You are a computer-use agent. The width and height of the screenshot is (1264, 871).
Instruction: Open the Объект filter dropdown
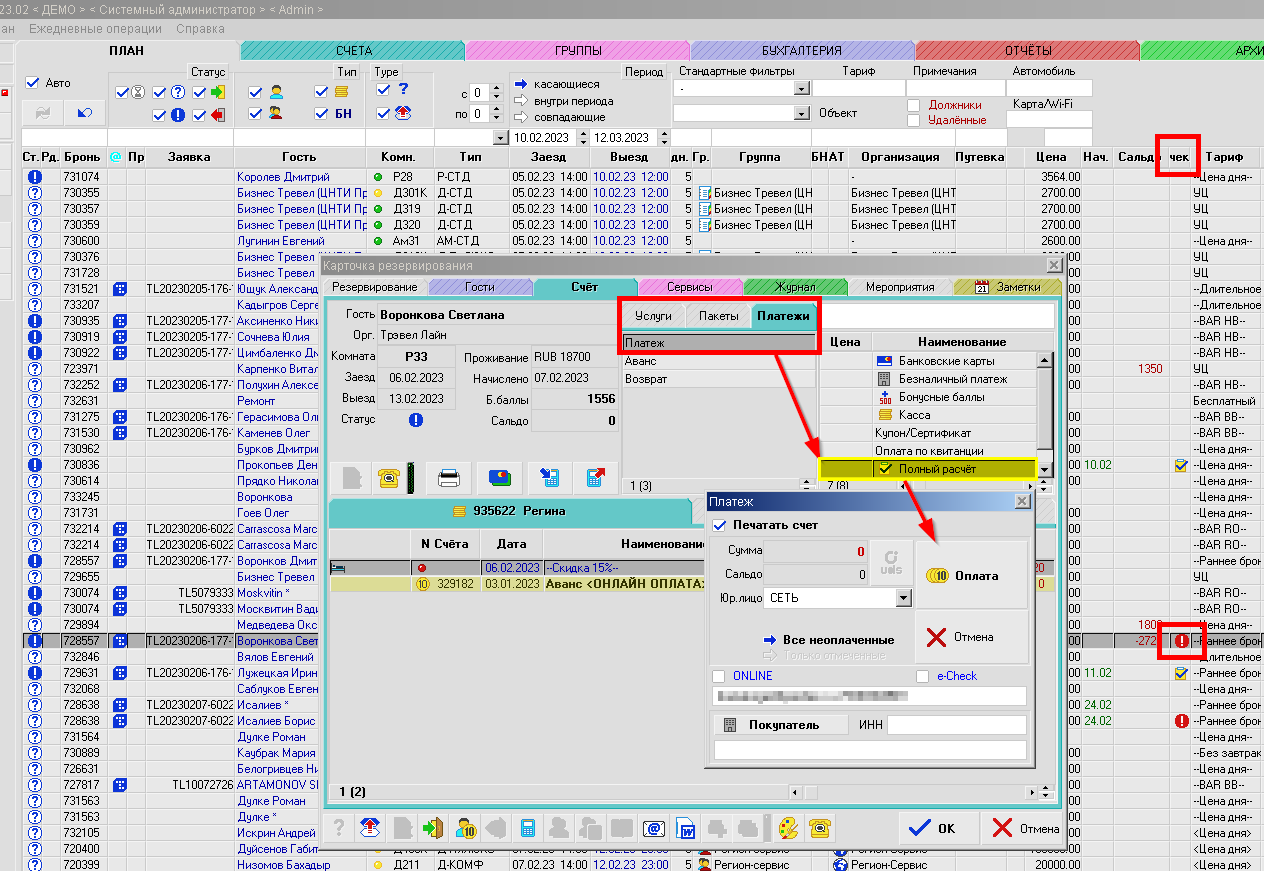click(801, 114)
